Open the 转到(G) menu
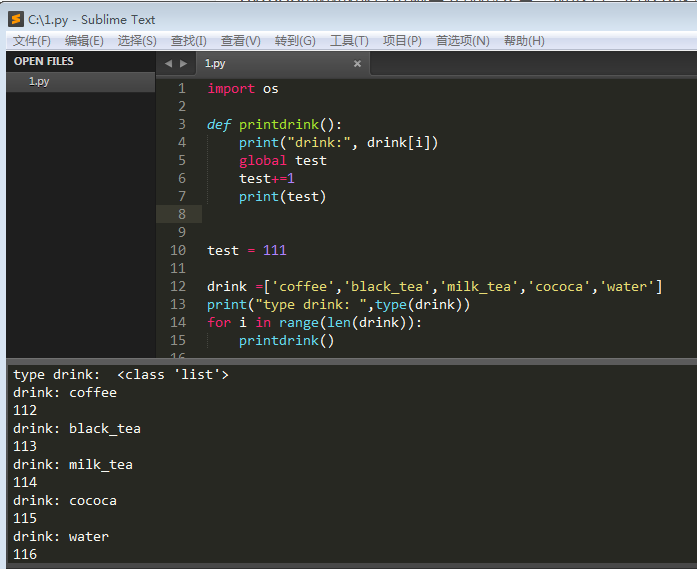Viewport: 697px width, 569px height. pos(295,41)
